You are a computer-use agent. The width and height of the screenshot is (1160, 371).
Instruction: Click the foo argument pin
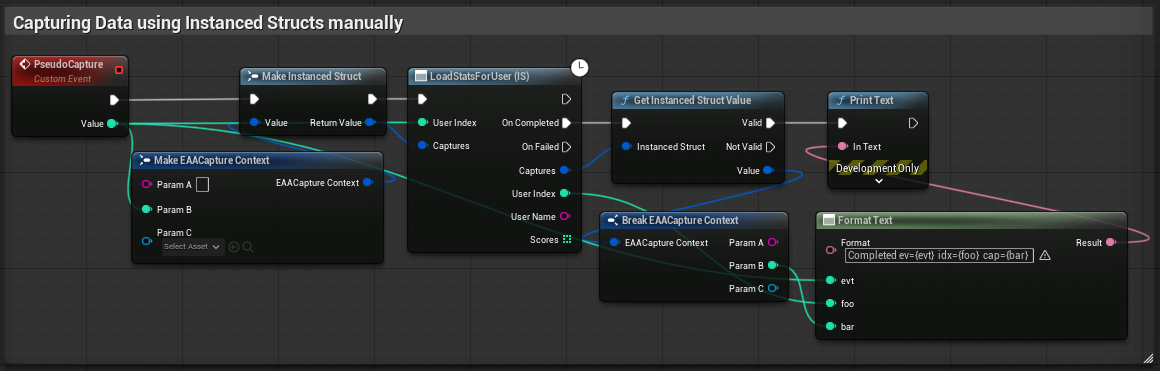[831, 303]
